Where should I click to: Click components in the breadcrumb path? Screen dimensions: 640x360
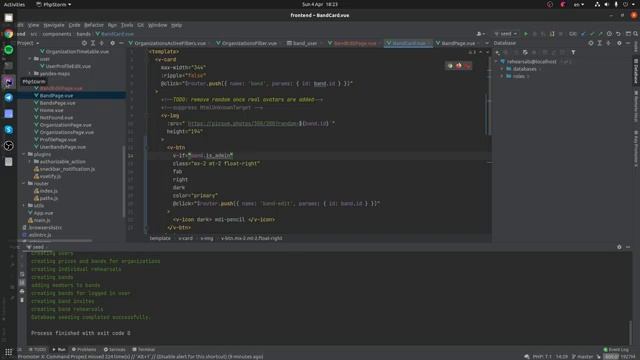(x=57, y=34)
